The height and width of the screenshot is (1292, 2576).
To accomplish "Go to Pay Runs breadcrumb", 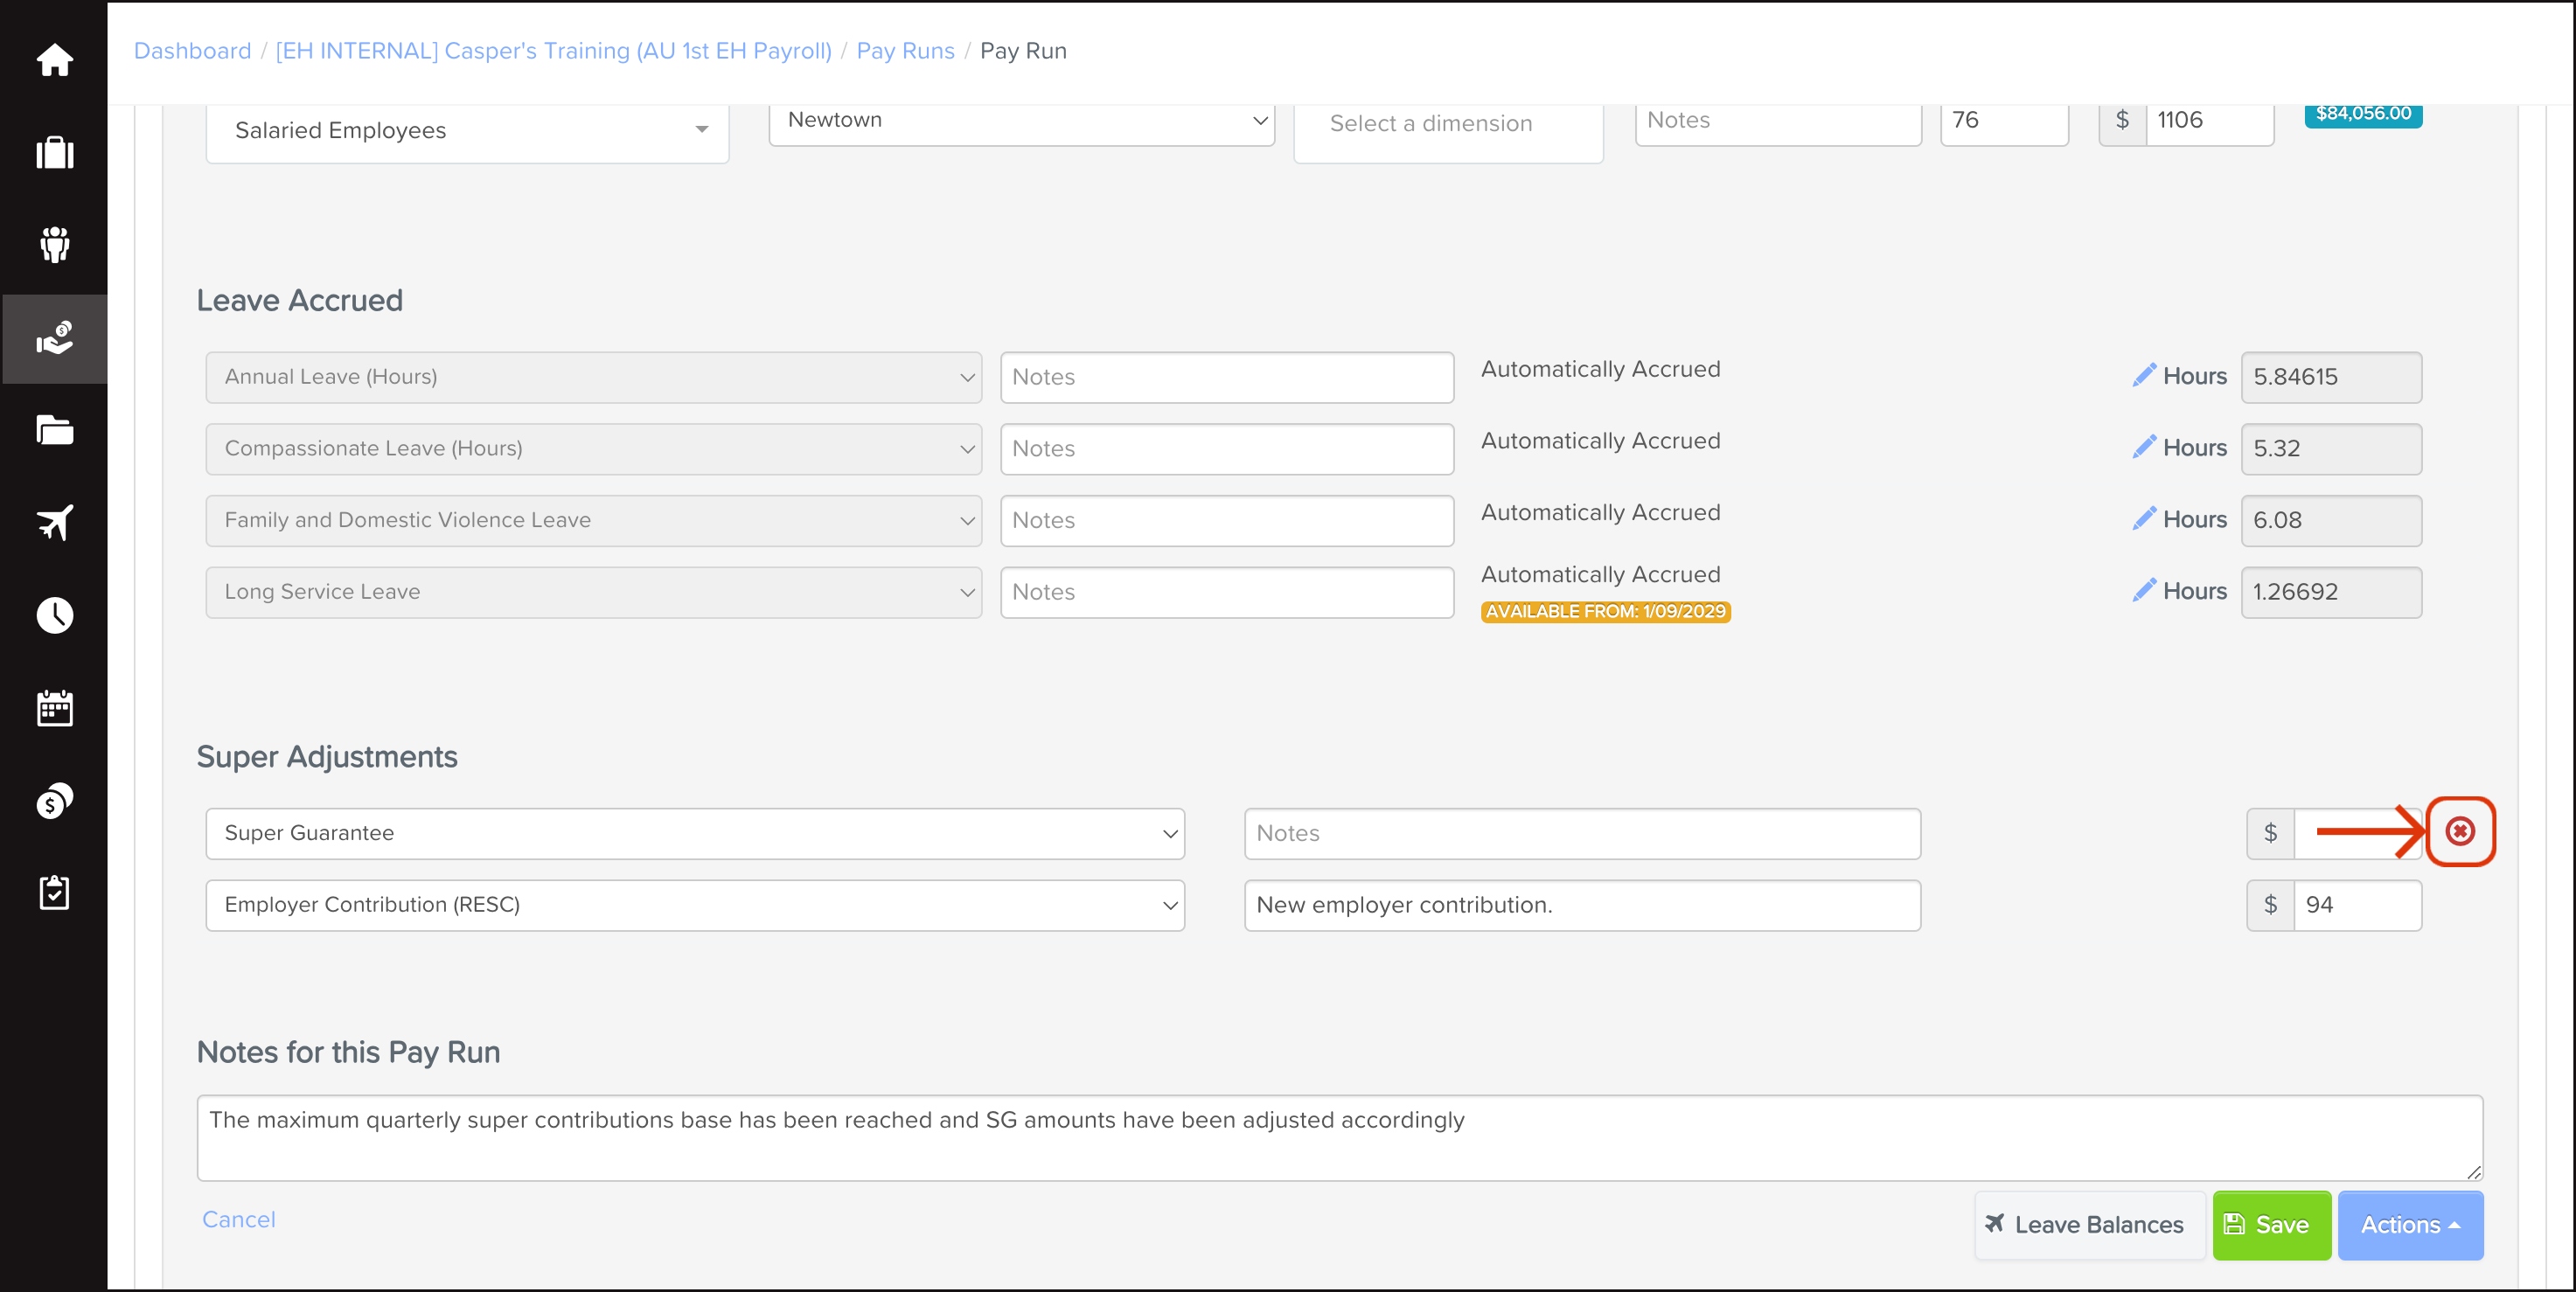I will pyautogui.click(x=904, y=51).
